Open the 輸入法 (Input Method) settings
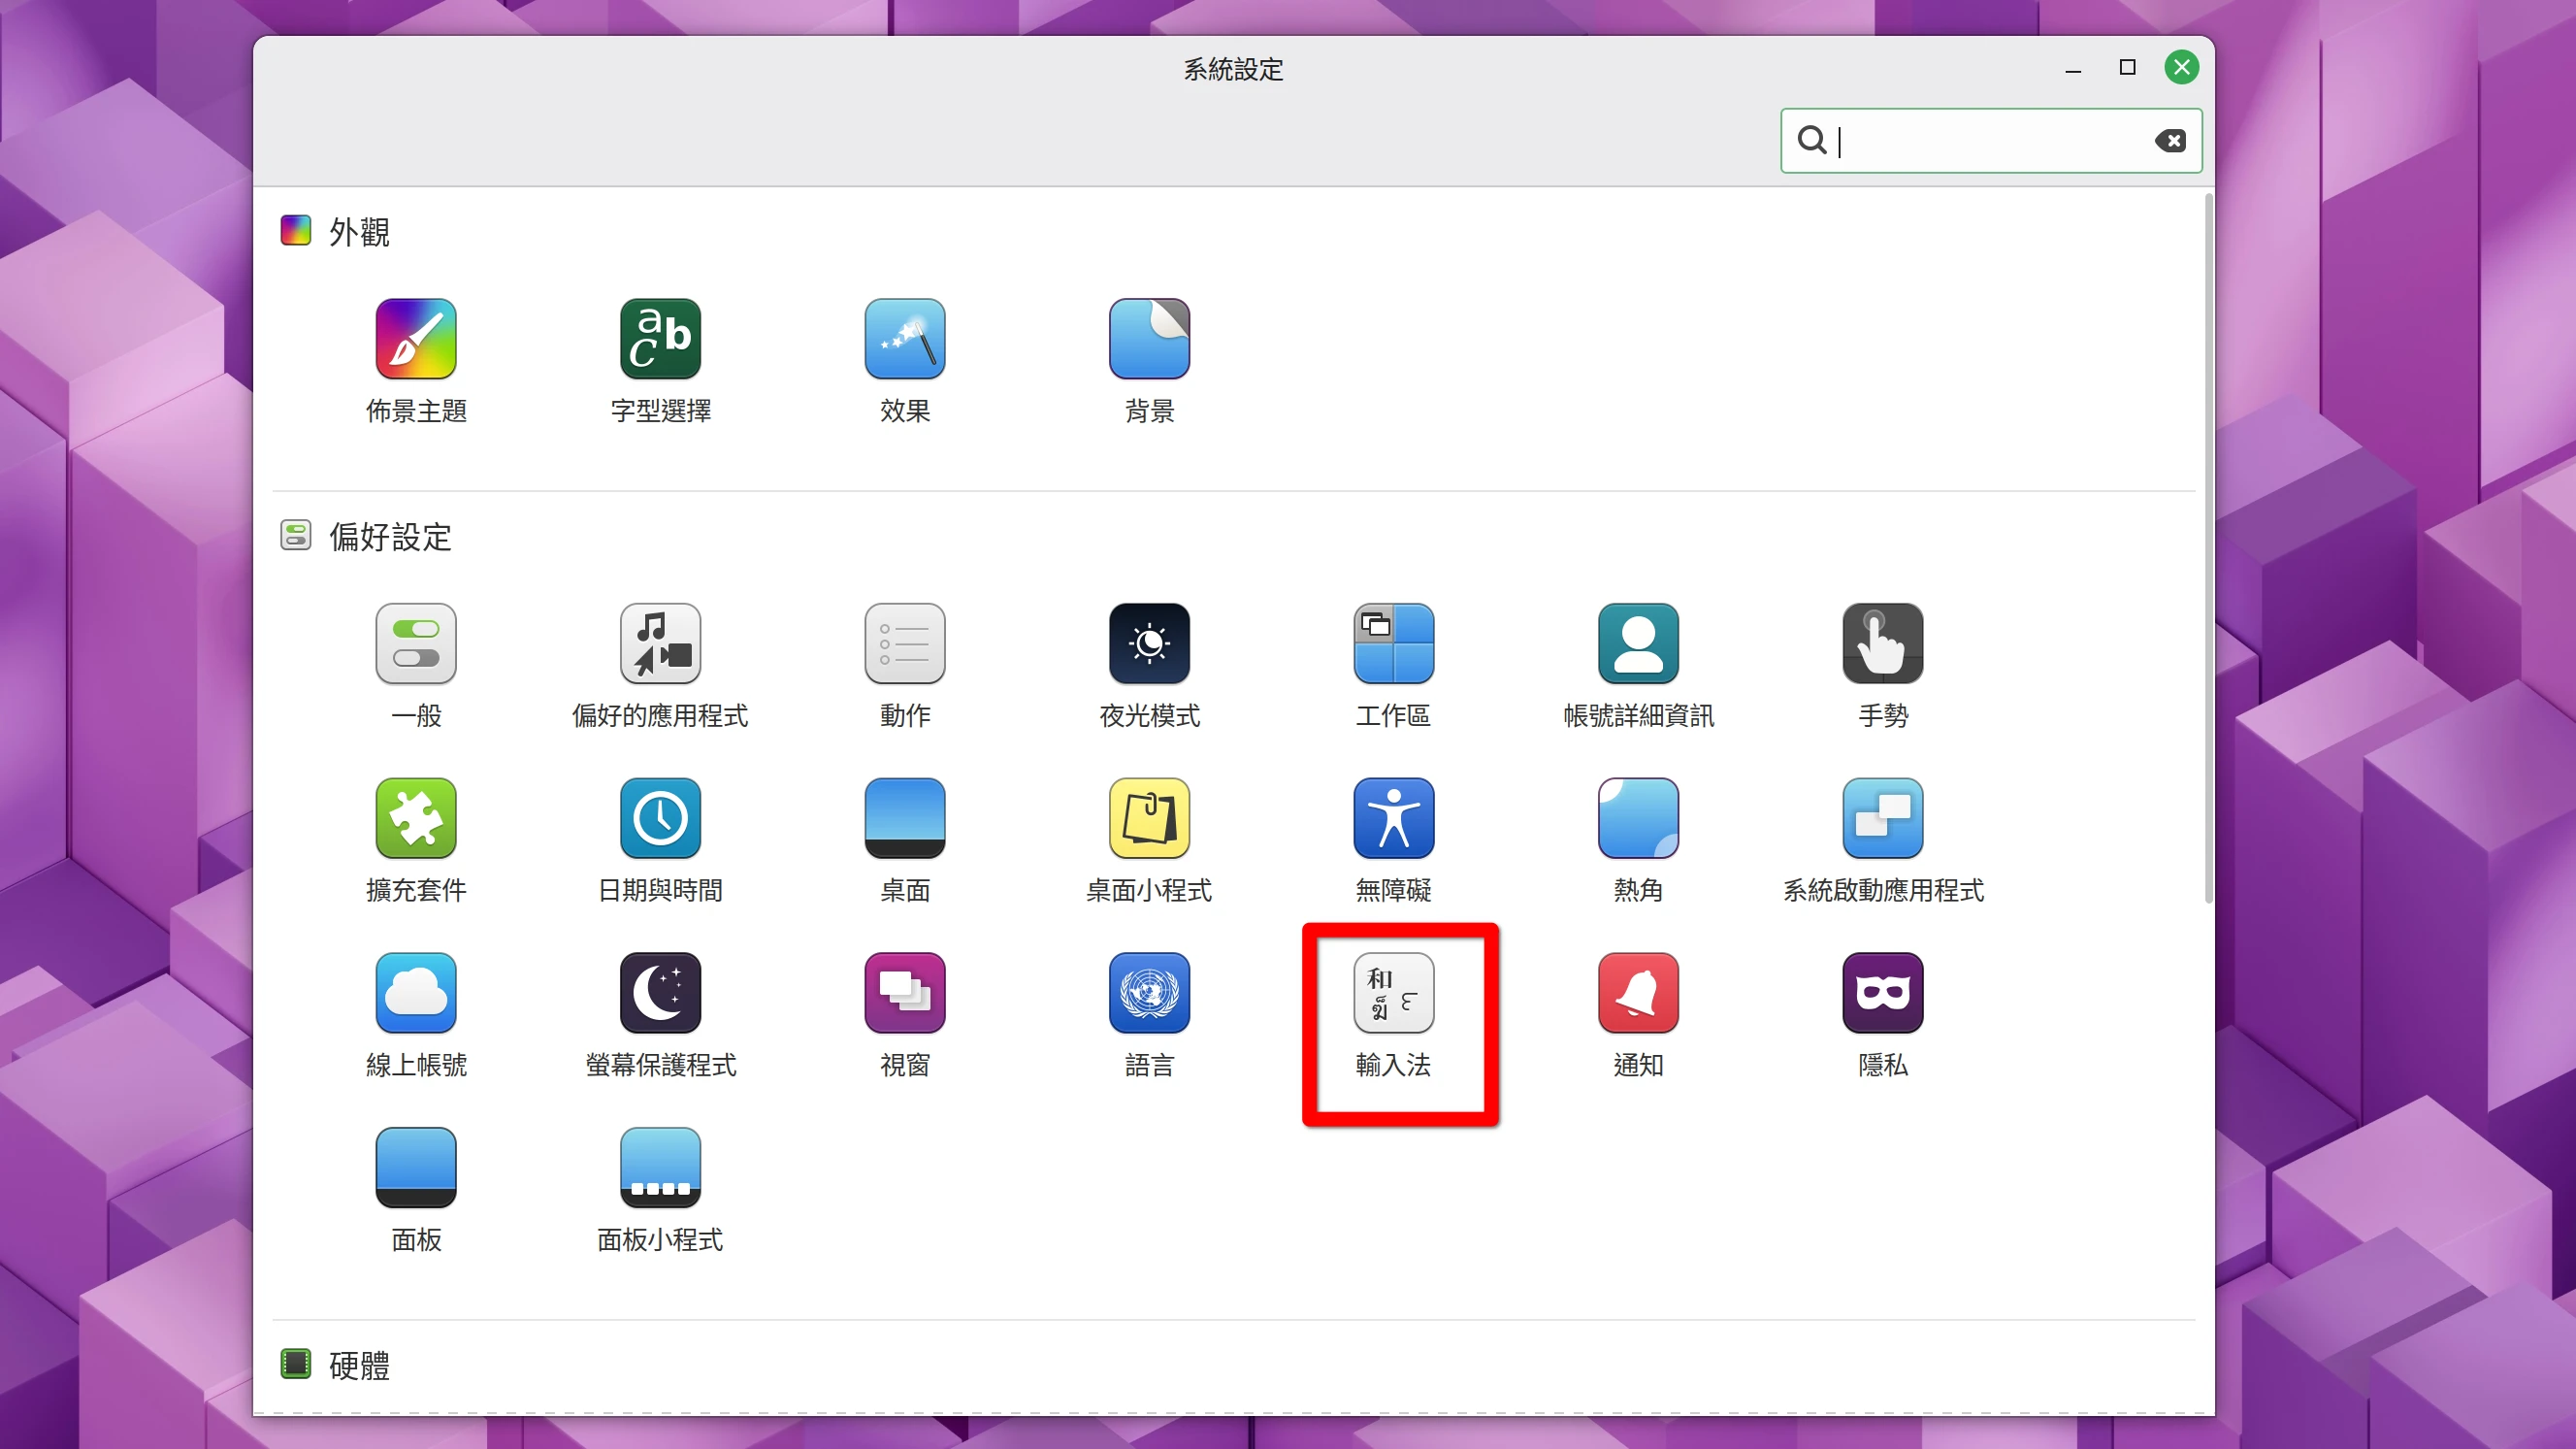2576x1449 pixels. [x=1393, y=1017]
